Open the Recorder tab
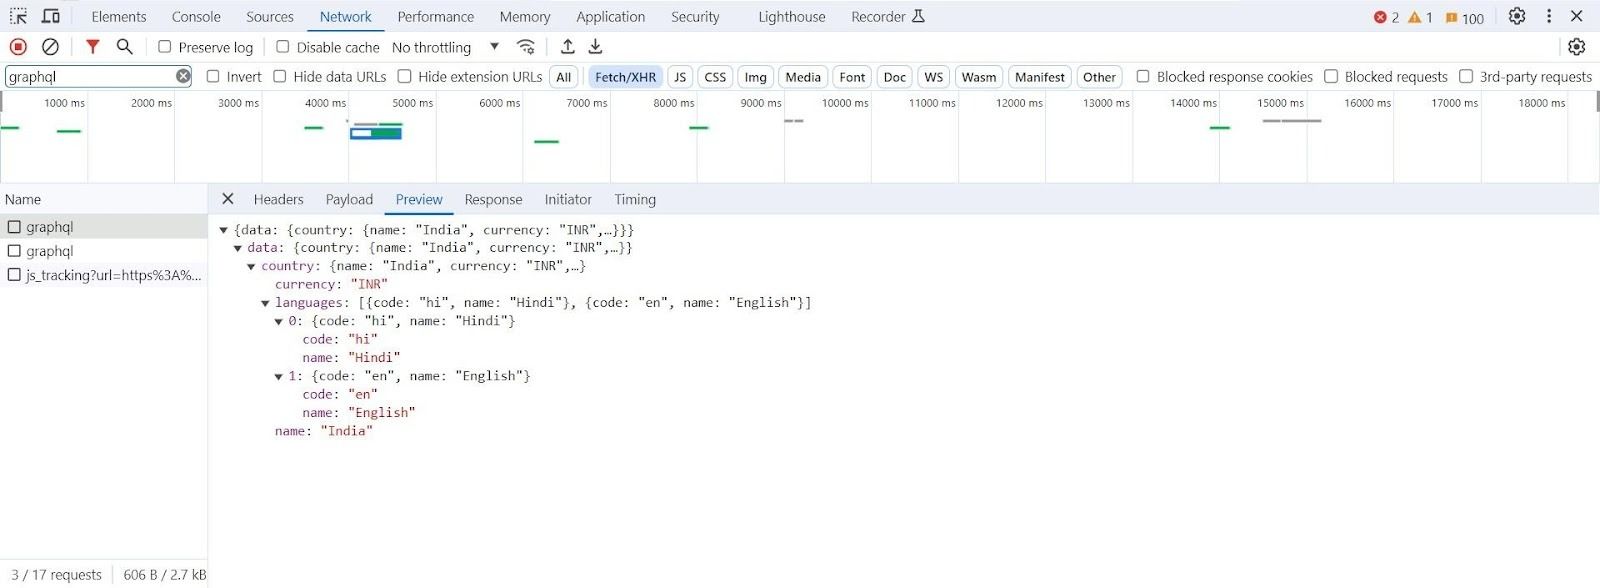Viewport: 1600px width, 588px height. [888, 17]
